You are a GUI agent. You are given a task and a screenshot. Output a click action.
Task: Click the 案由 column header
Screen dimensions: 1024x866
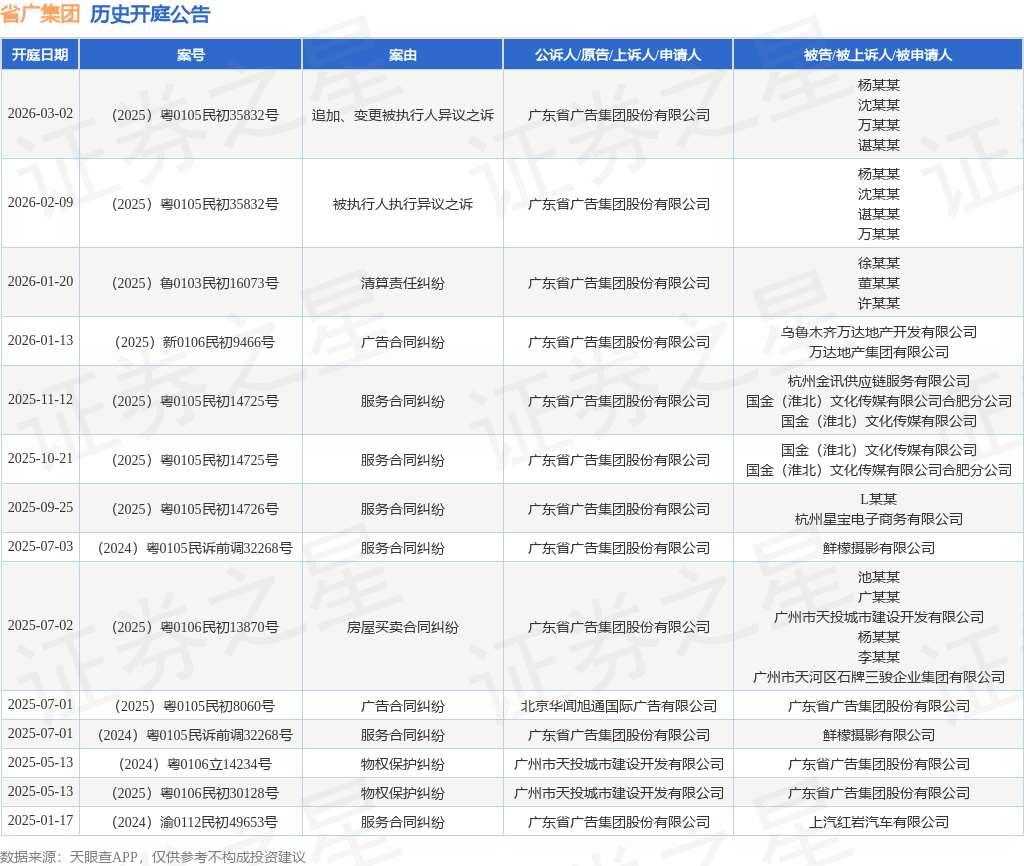[x=402, y=55]
